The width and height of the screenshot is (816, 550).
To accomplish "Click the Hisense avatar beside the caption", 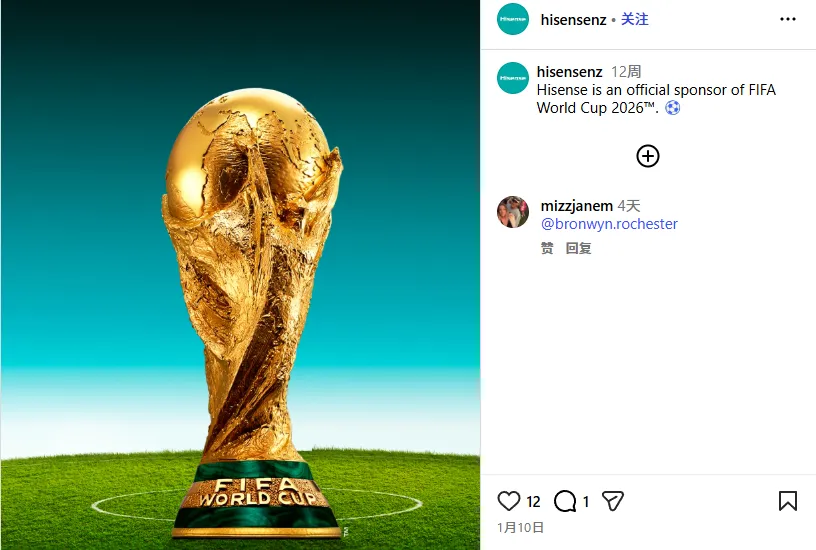I will click(x=513, y=78).
